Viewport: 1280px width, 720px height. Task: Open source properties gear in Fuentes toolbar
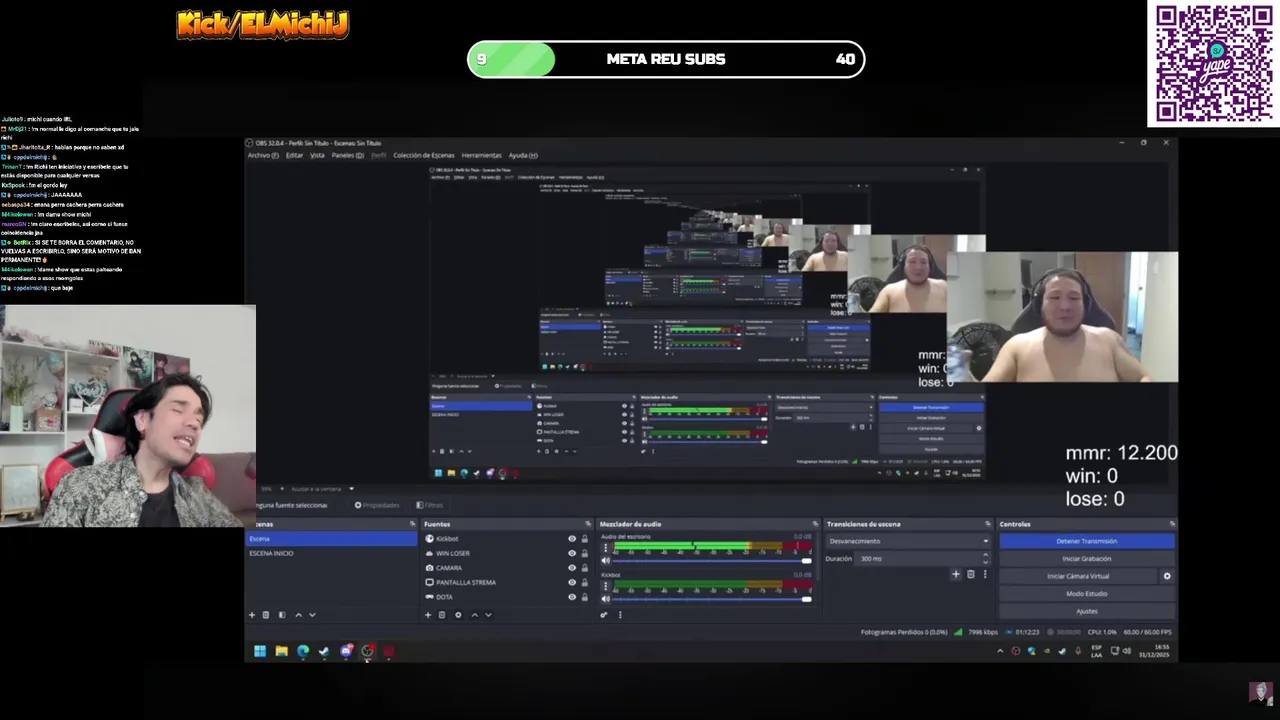coord(458,615)
